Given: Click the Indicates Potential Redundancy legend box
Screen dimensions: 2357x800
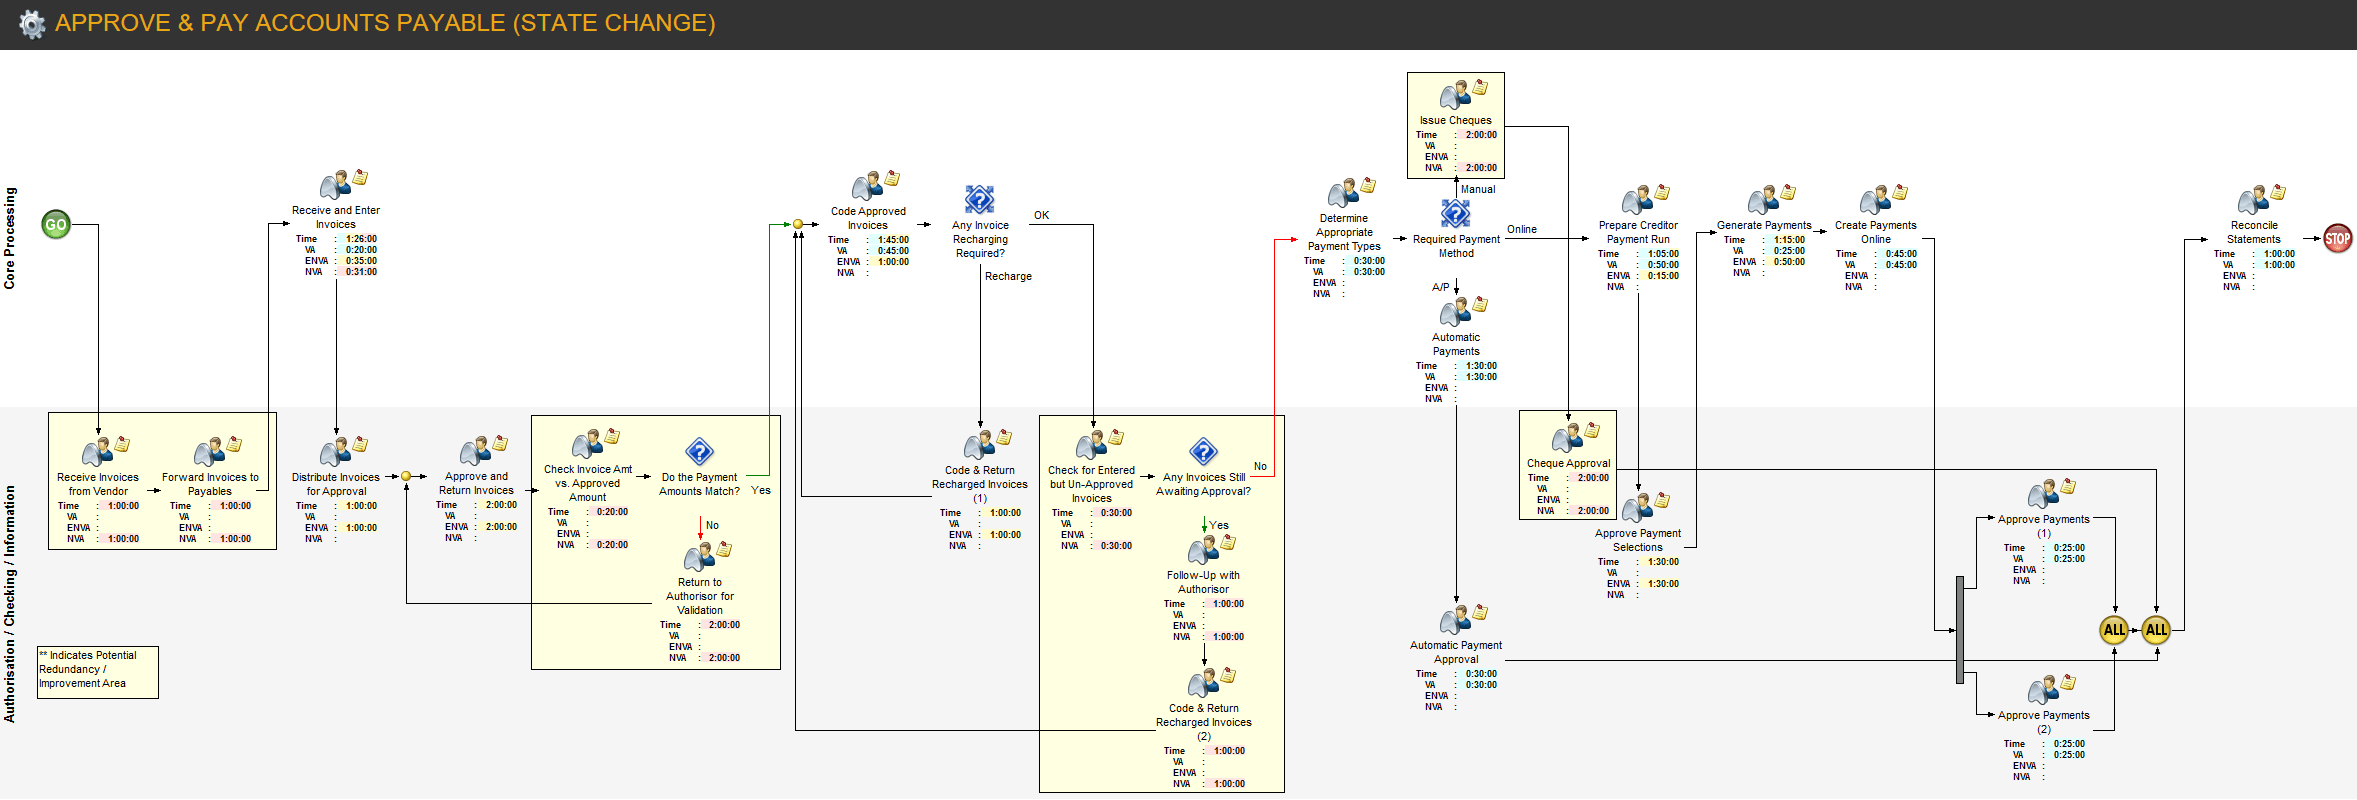Looking at the screenshot, I should (97, 671).
